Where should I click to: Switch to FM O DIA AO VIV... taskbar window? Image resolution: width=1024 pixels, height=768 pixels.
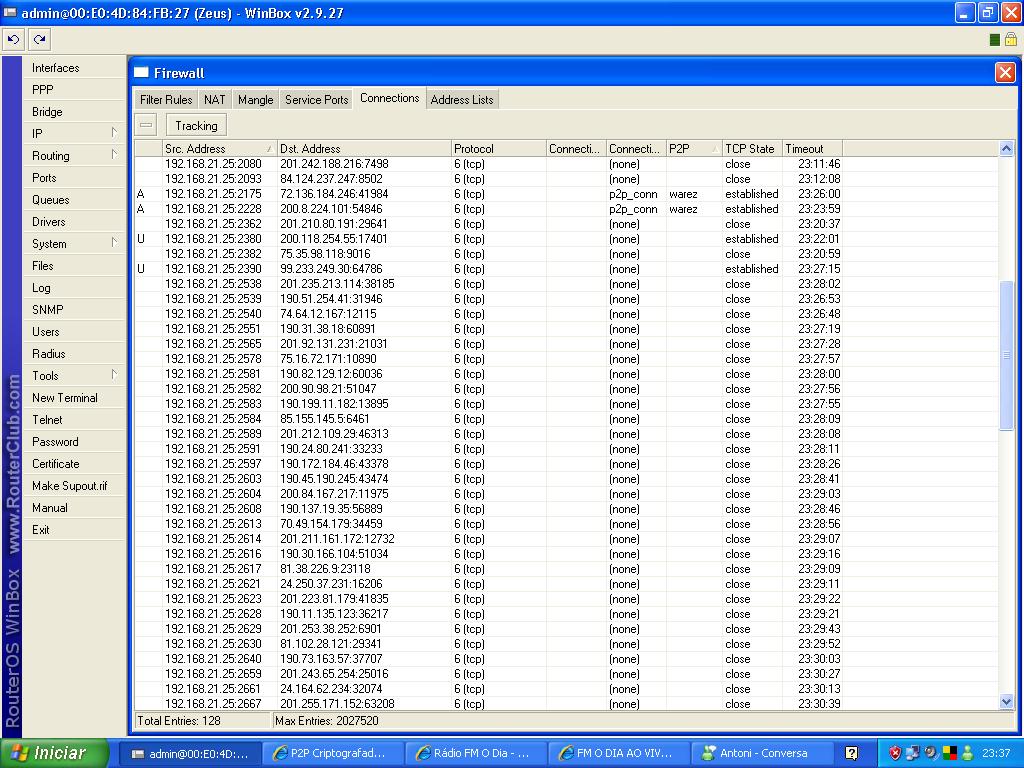(618, 753)
